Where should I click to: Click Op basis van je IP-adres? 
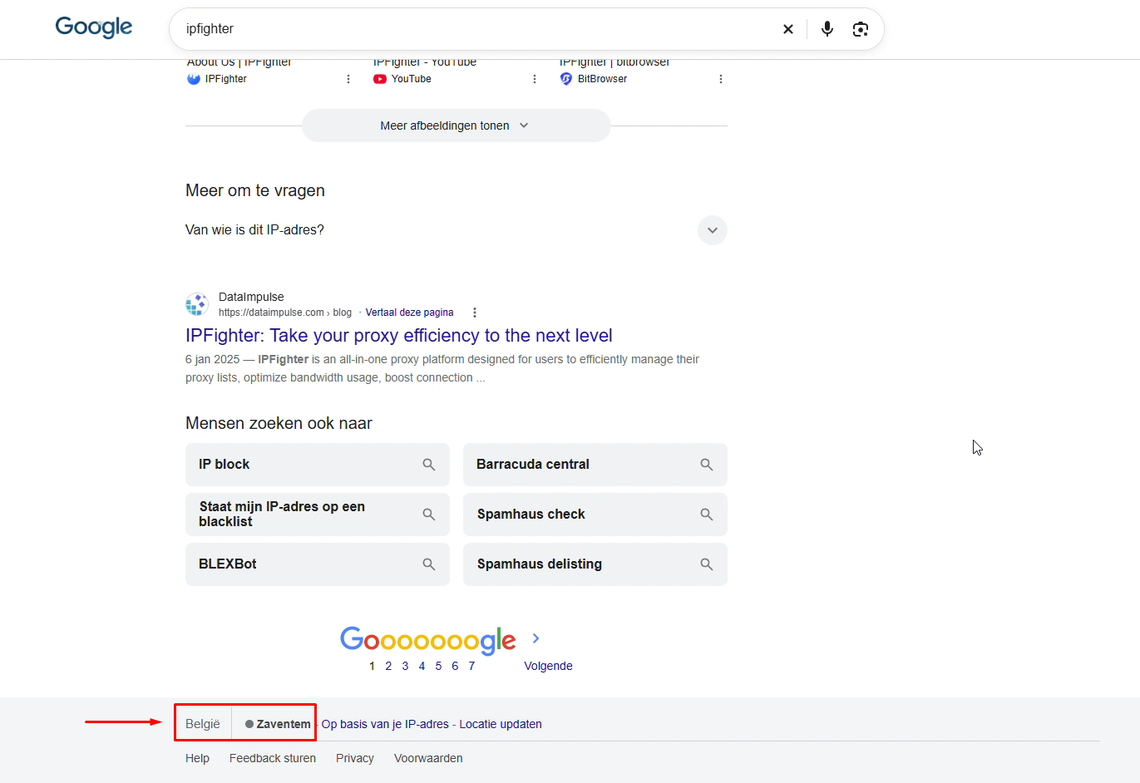coord(385,724)
